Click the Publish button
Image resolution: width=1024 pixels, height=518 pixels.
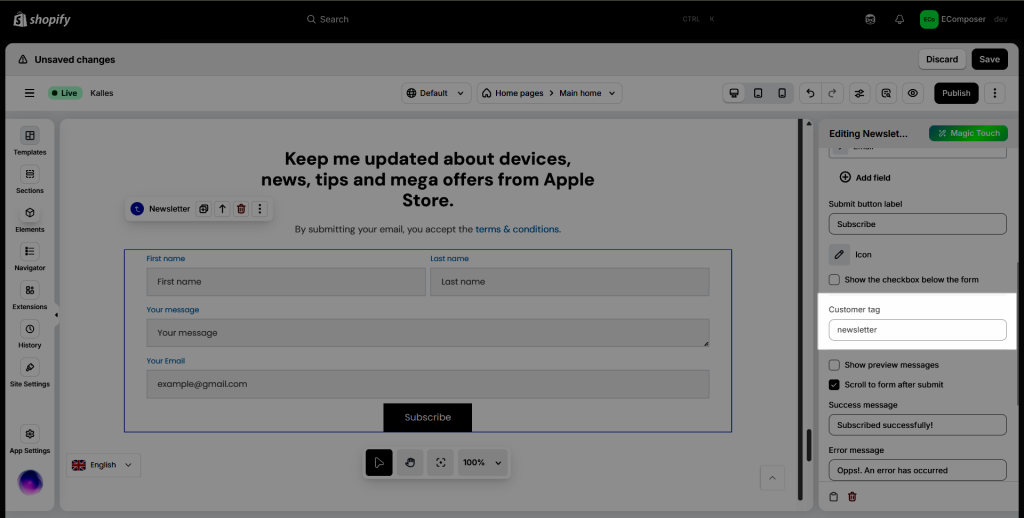pyautogui.click(x=956, y=93)
